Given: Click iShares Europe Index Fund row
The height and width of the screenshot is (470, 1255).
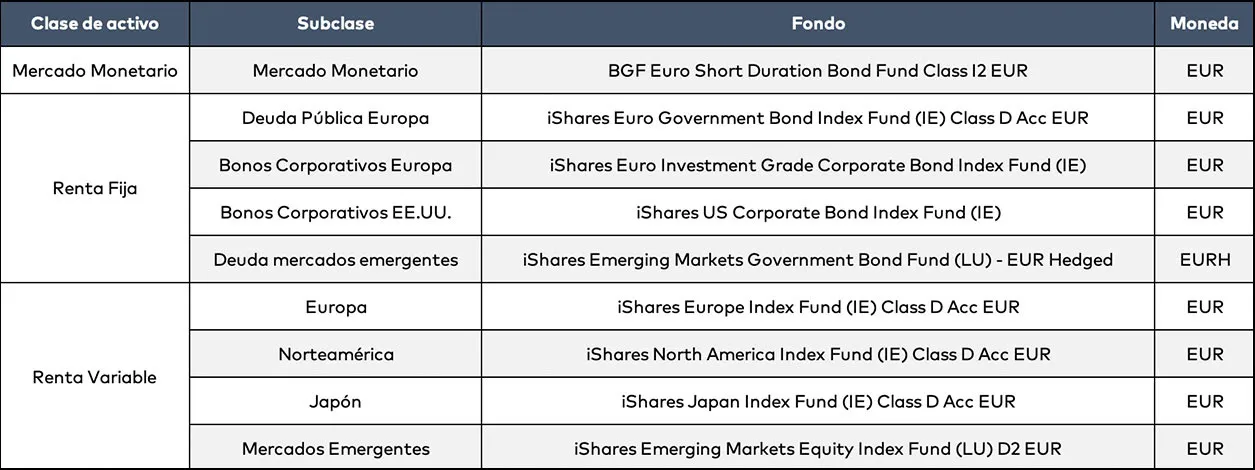Looking at the screenshot, I should [x=817, y=307].
